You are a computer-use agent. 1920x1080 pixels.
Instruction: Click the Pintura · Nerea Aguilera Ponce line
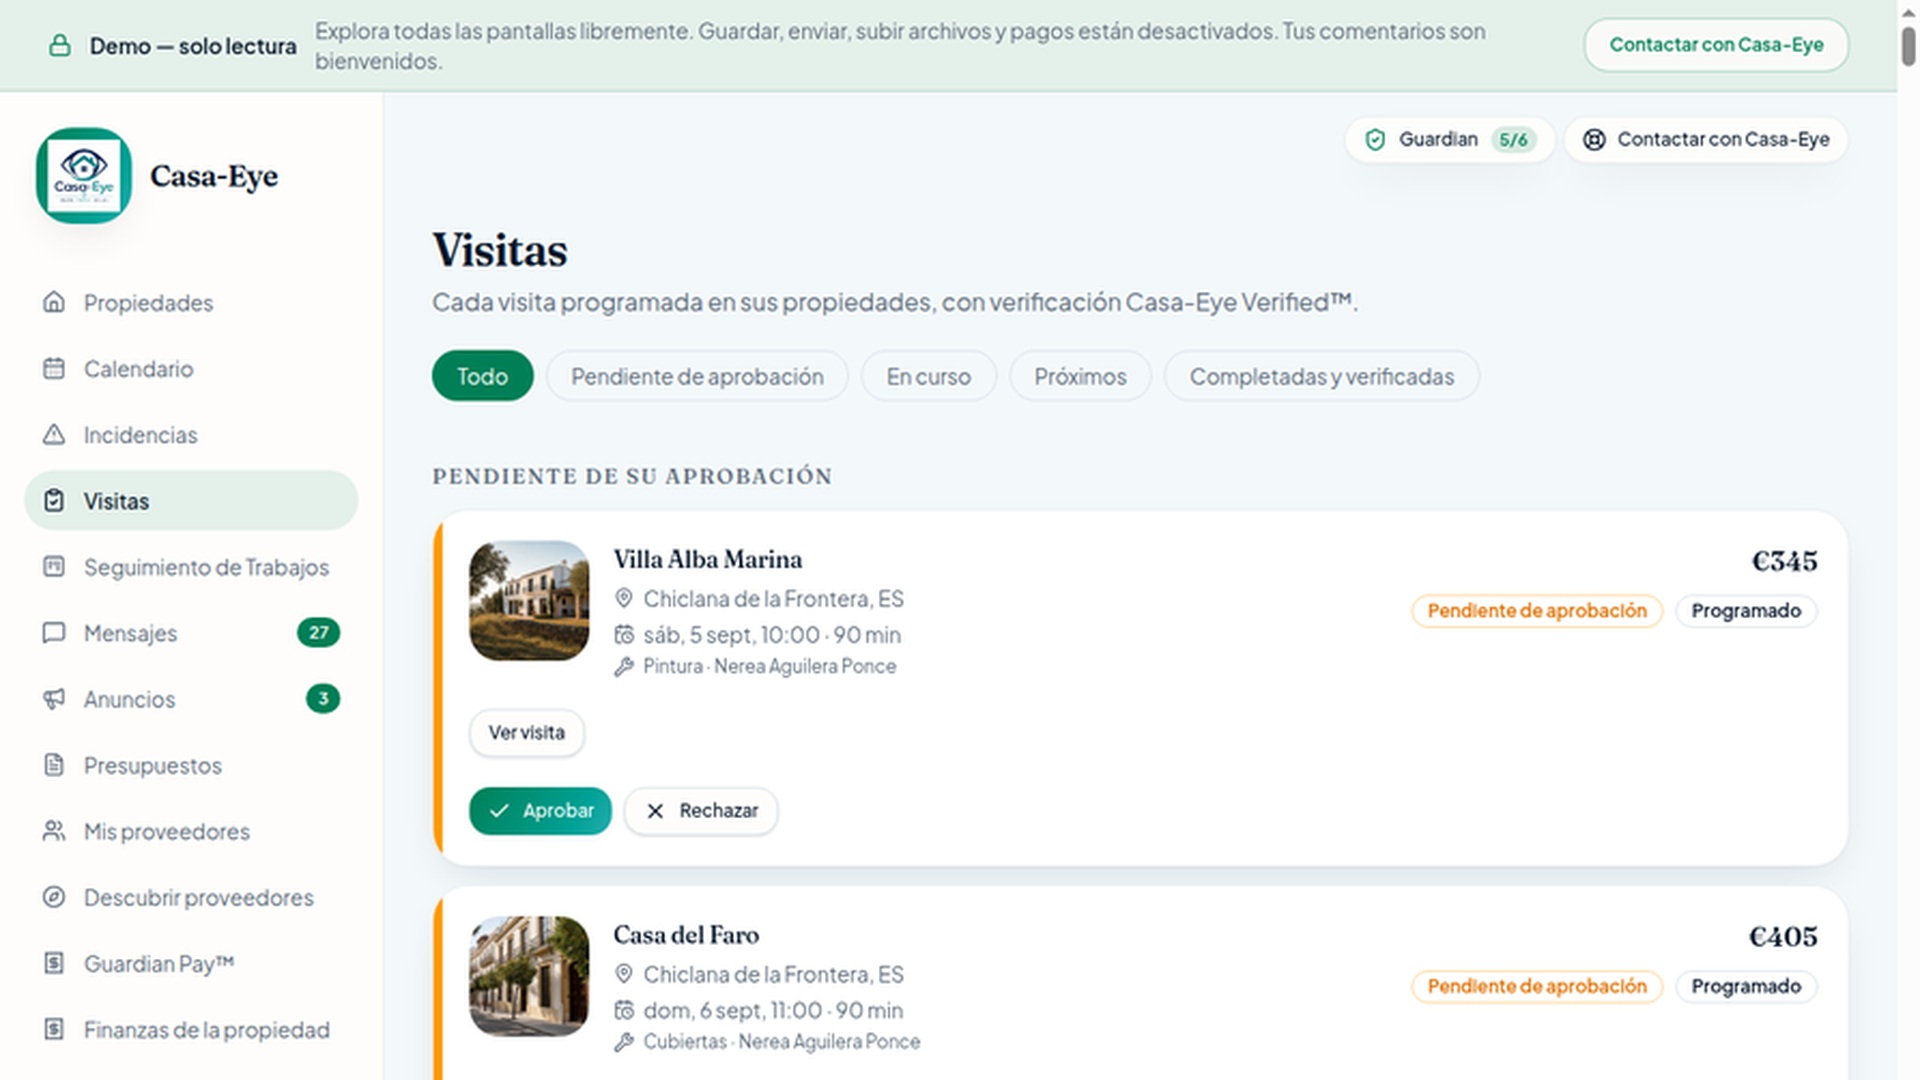769,666
